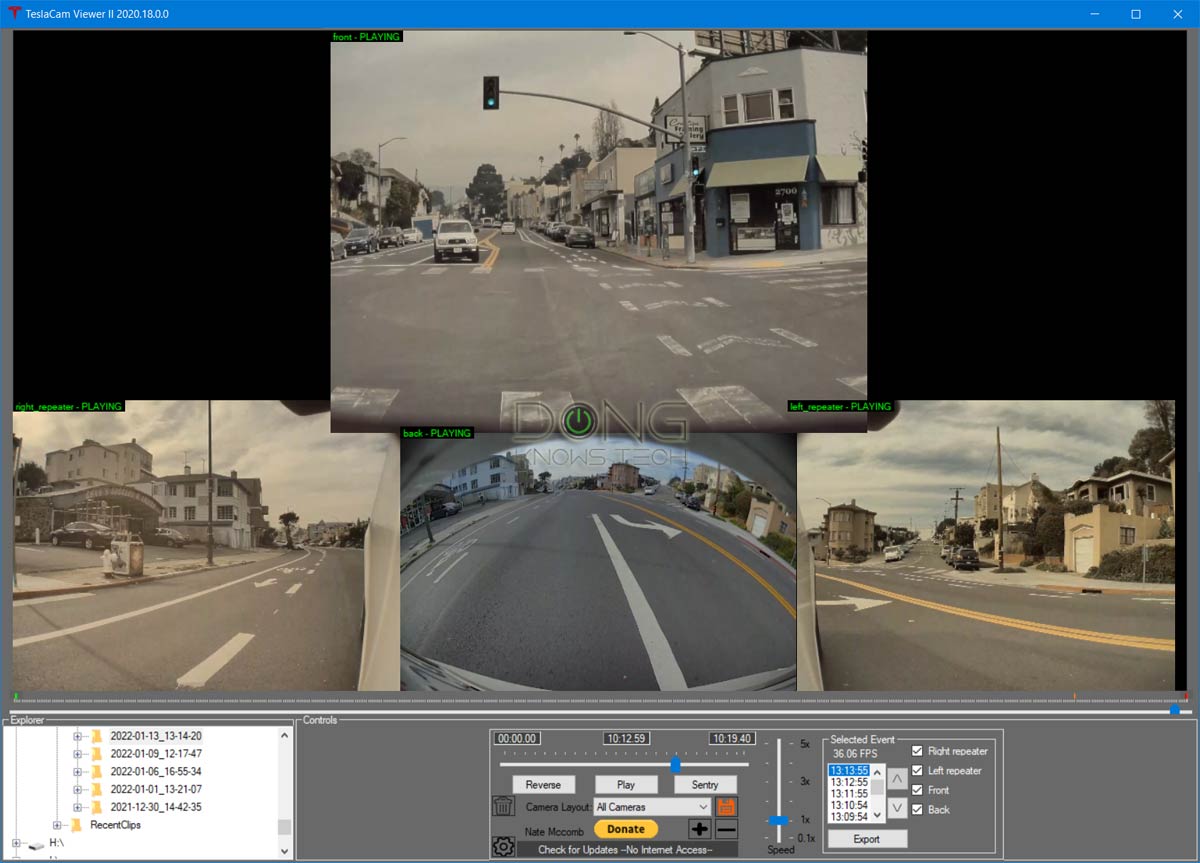1200x863 pixels.
Task: Click the Reverse button
Action: [544, 785]
